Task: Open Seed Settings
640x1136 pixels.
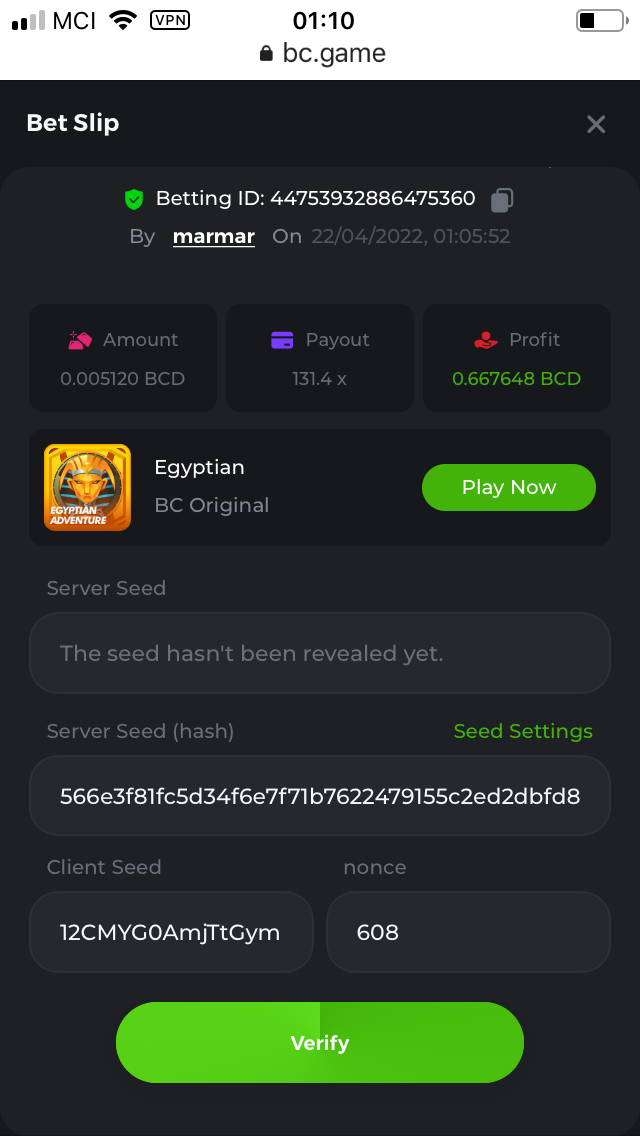Action: tap(523, 731)
